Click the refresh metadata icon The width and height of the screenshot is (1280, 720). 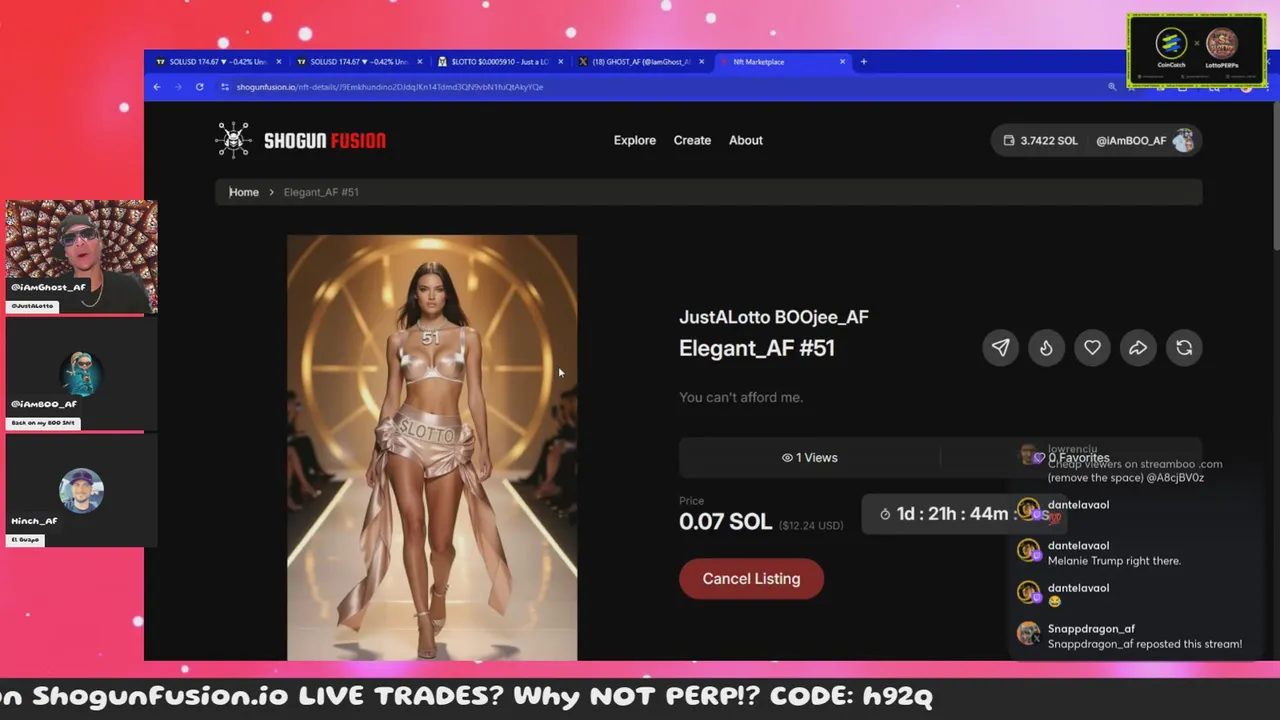[1184, 348]
